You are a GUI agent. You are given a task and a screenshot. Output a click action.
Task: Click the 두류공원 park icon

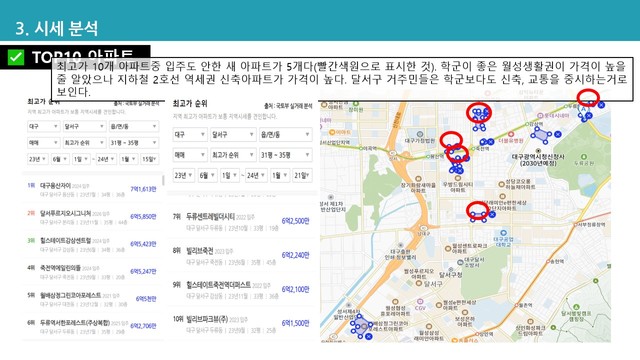584,157
